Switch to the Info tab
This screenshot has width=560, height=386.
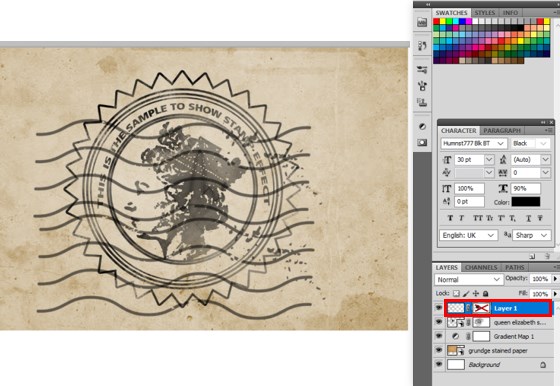tap(510, 13)
